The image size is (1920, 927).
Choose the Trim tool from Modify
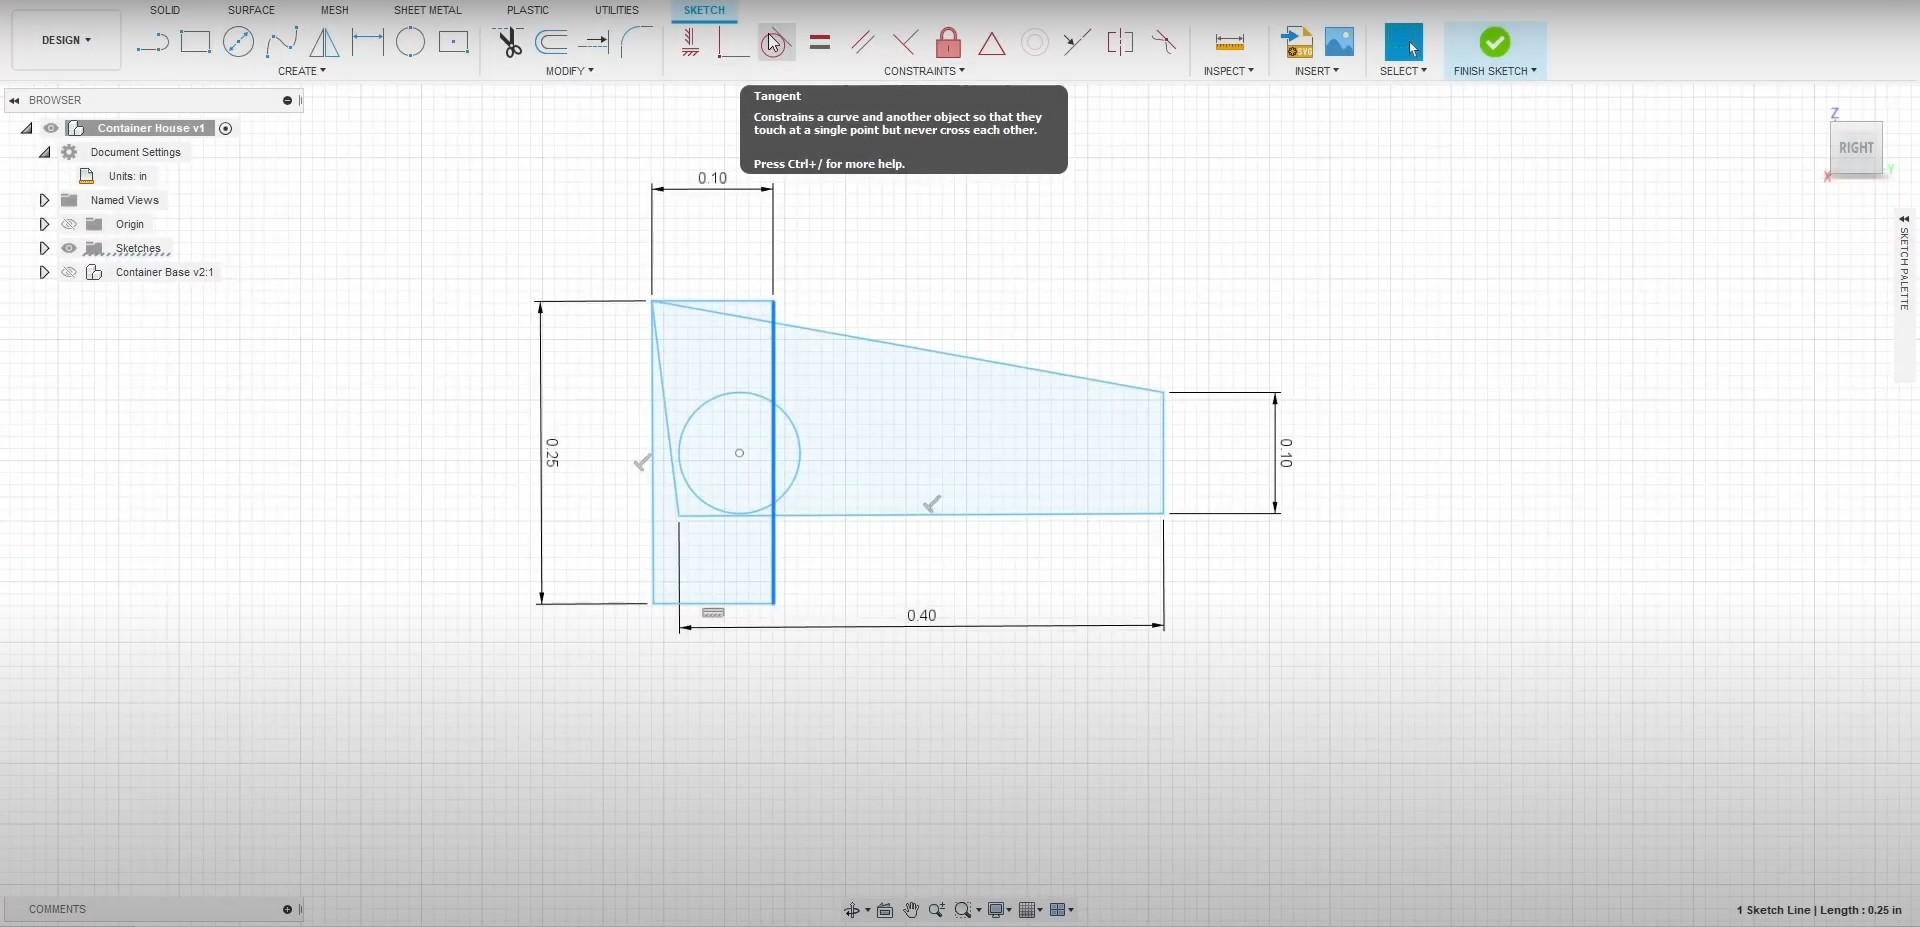(x=510, y=42)
